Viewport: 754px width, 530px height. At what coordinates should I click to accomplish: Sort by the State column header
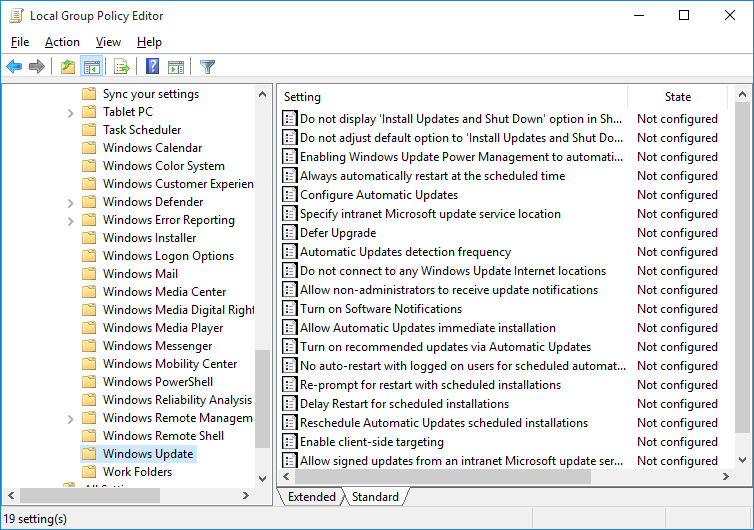point(678,97)
